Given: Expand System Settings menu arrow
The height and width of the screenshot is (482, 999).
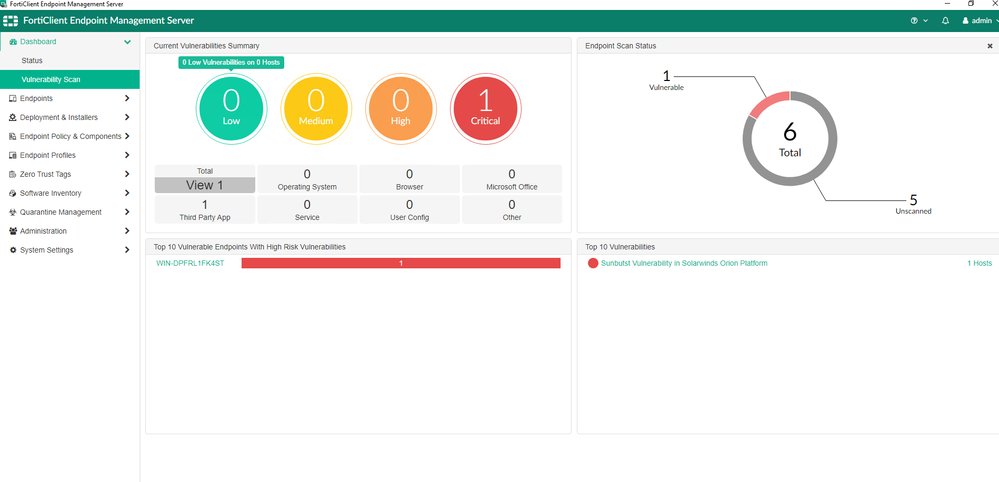Looking at the screenshot, I should pos(127,250).
